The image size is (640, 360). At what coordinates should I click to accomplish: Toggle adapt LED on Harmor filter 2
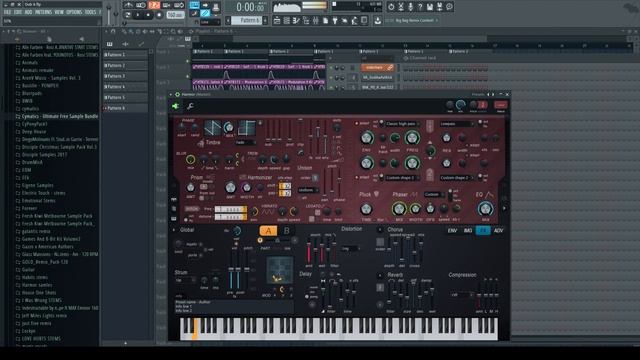tap(356, 177)
